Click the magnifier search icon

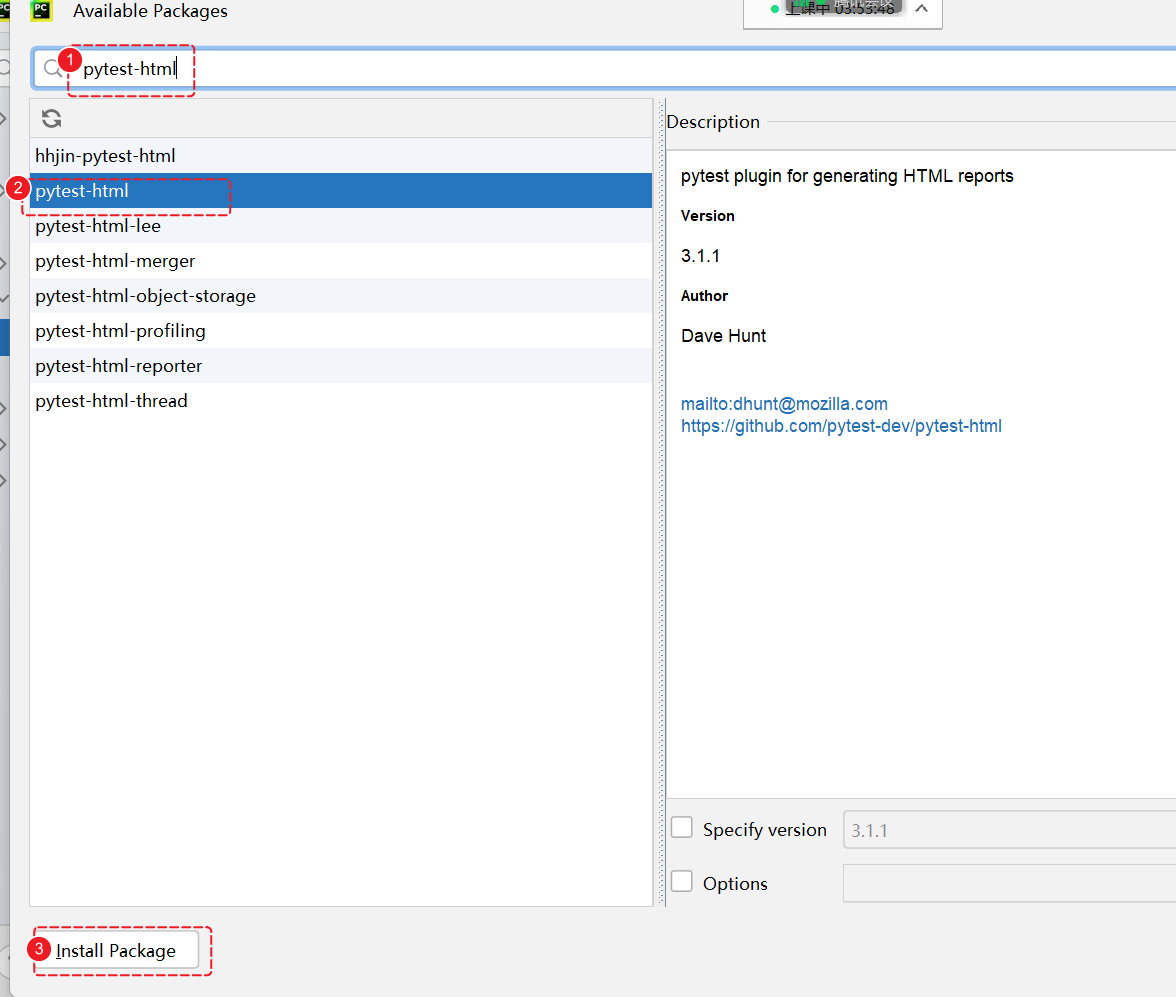[52, 69]
